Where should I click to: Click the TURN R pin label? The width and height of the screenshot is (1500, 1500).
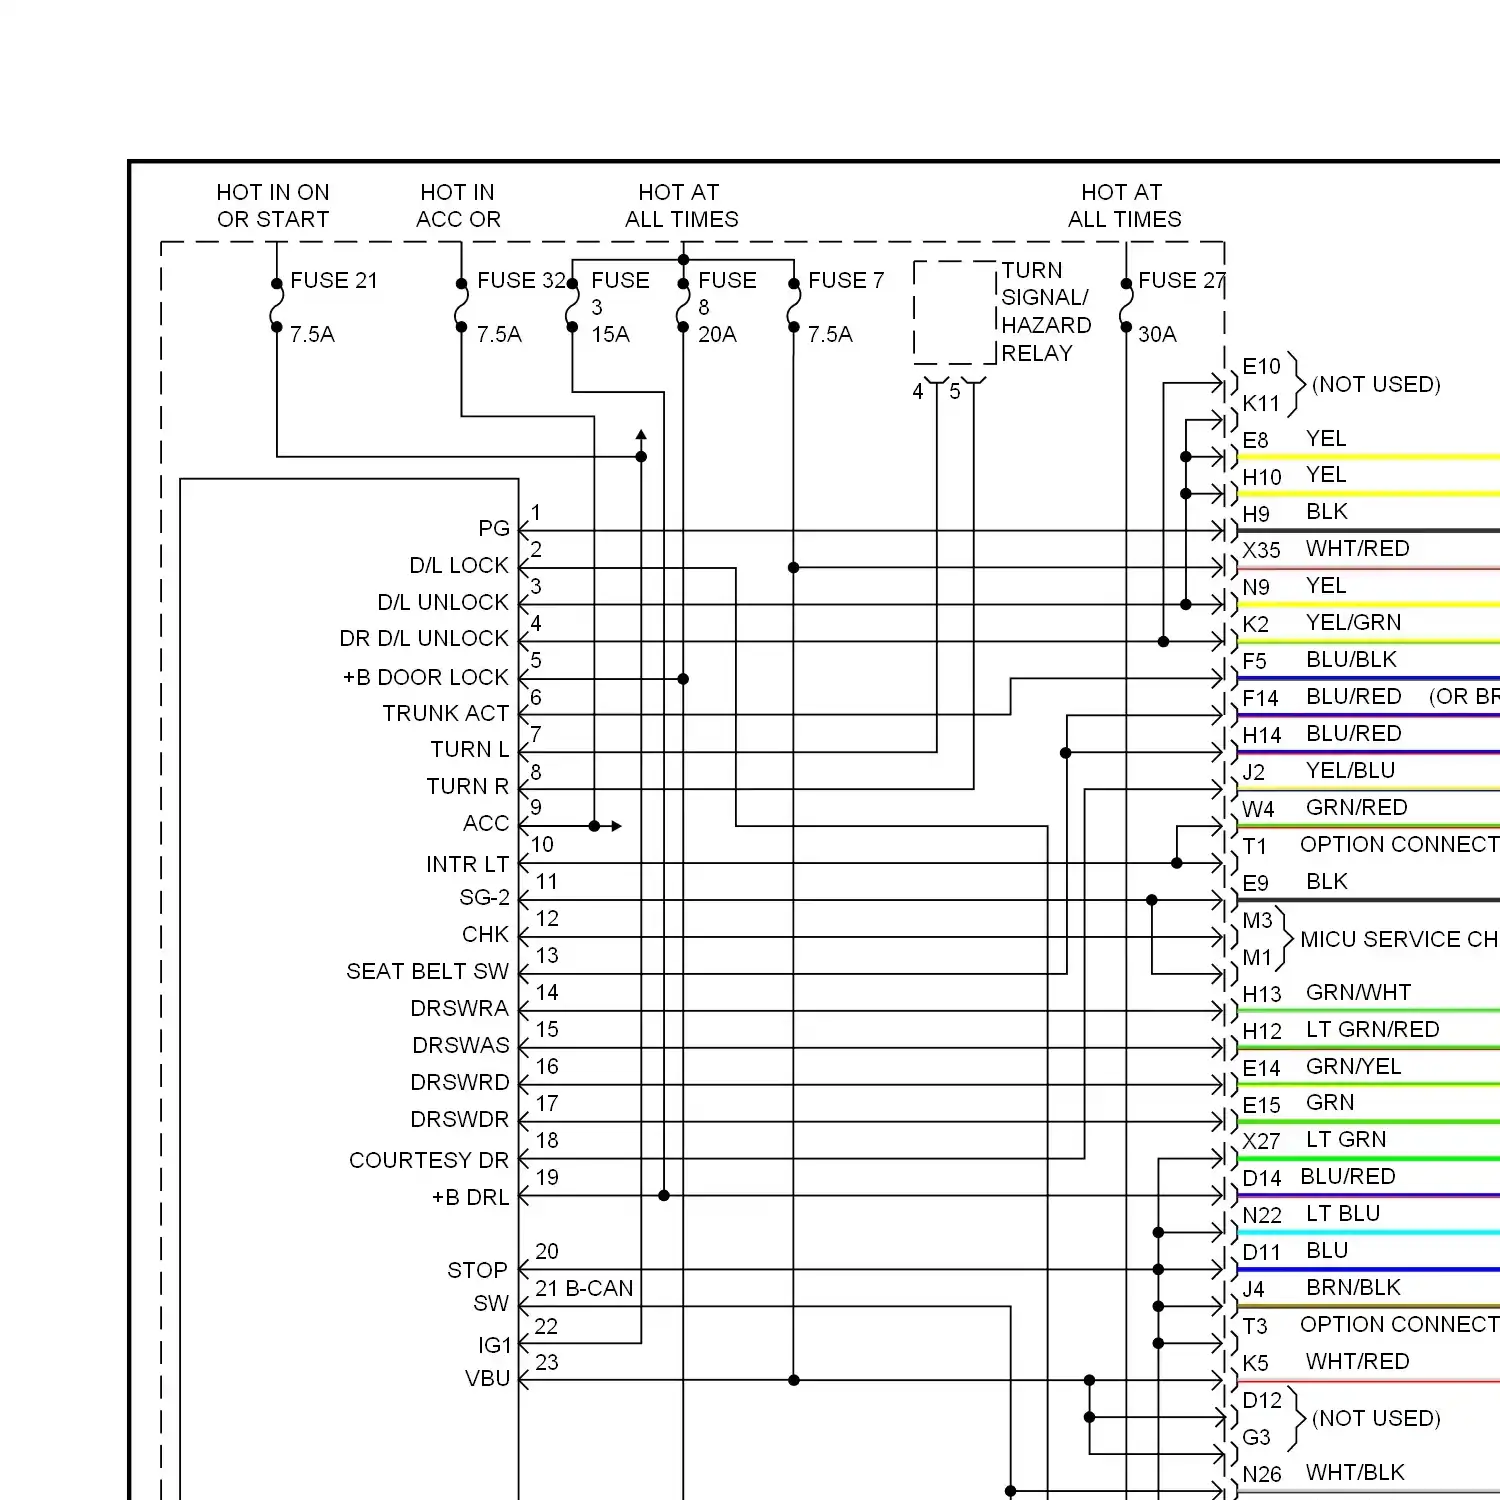[468, 787]
